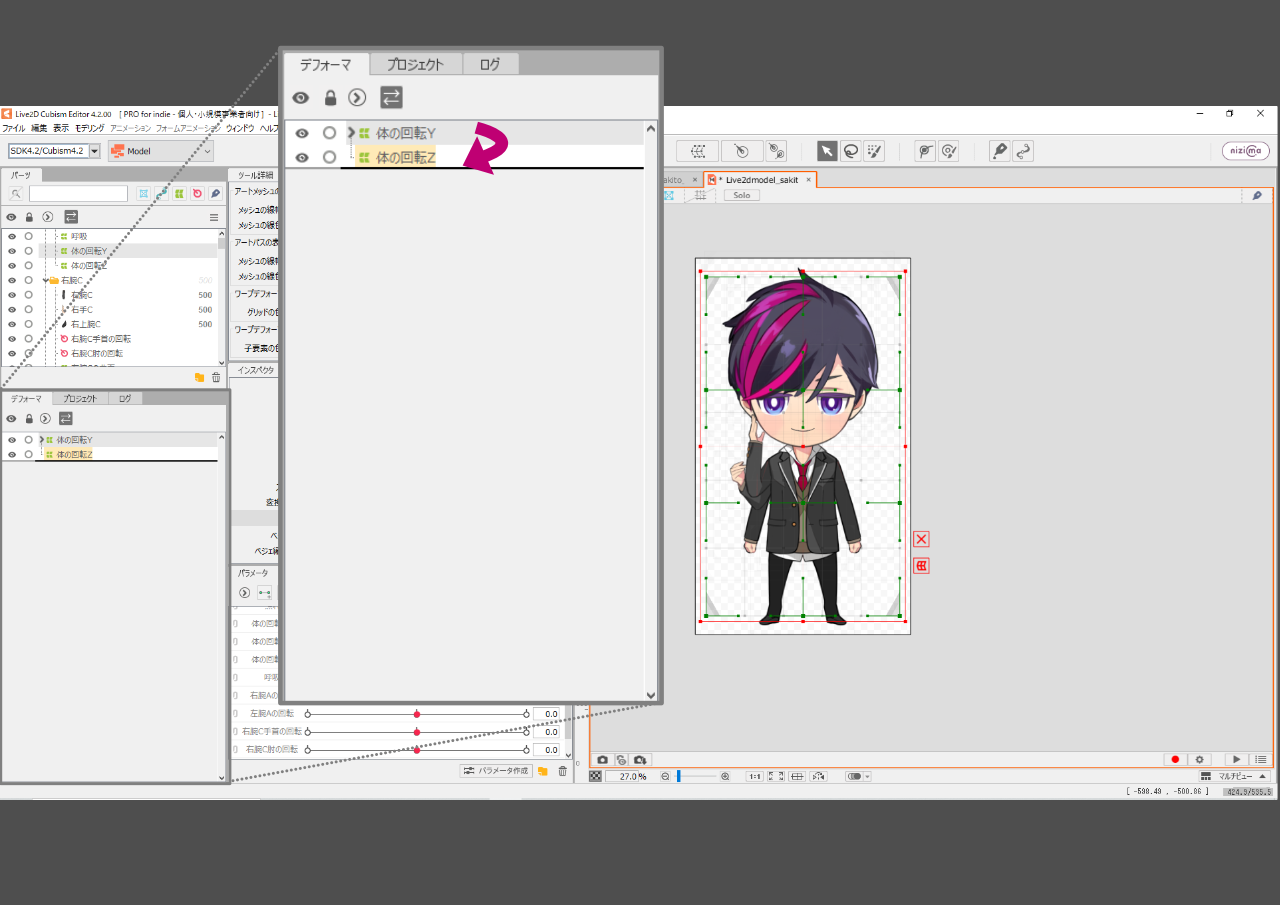Open the settings gear below canvas

1201,760
